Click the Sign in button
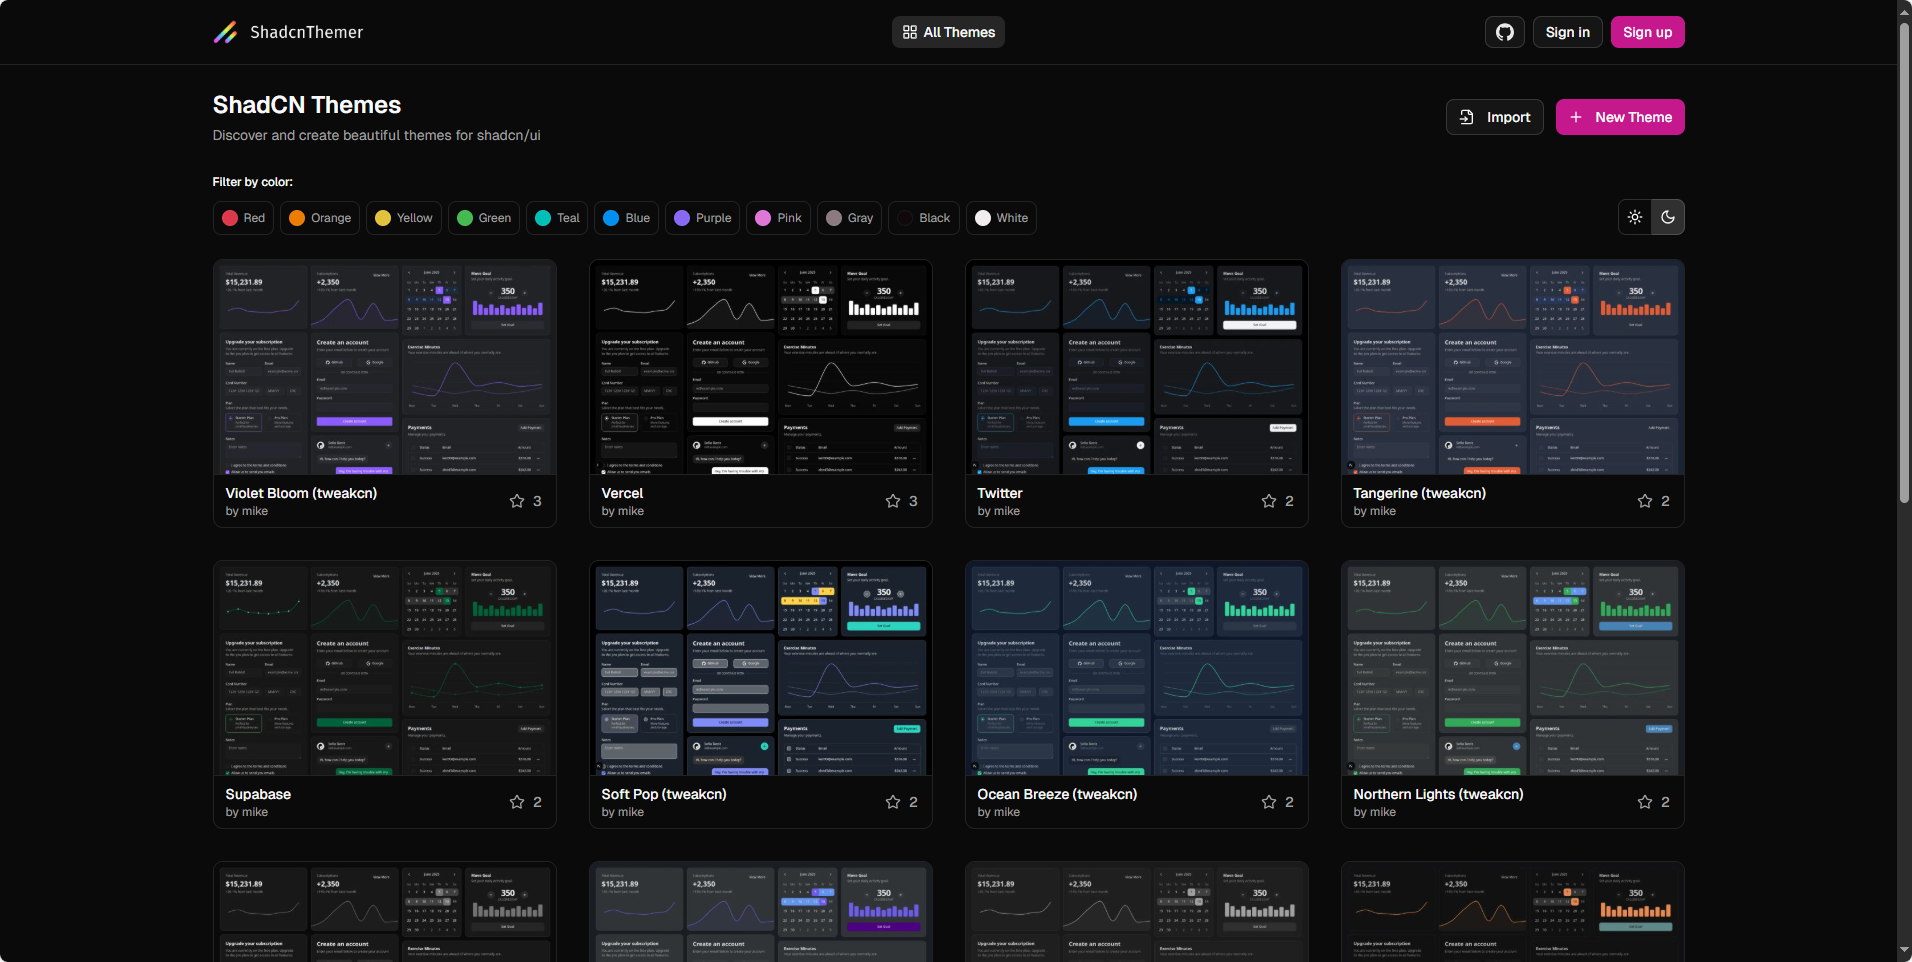 pyautogui.click(x=1567, y=32)
